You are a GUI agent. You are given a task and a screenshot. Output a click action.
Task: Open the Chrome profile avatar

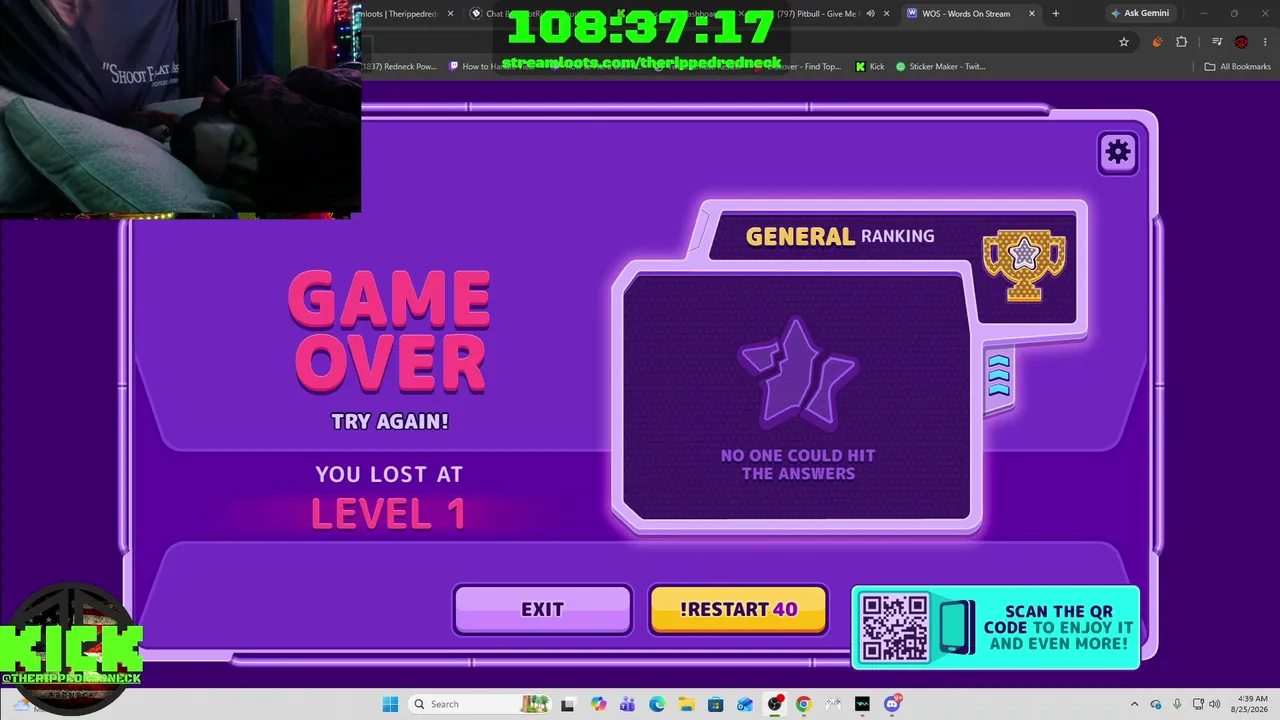[x=1241, y=42]
